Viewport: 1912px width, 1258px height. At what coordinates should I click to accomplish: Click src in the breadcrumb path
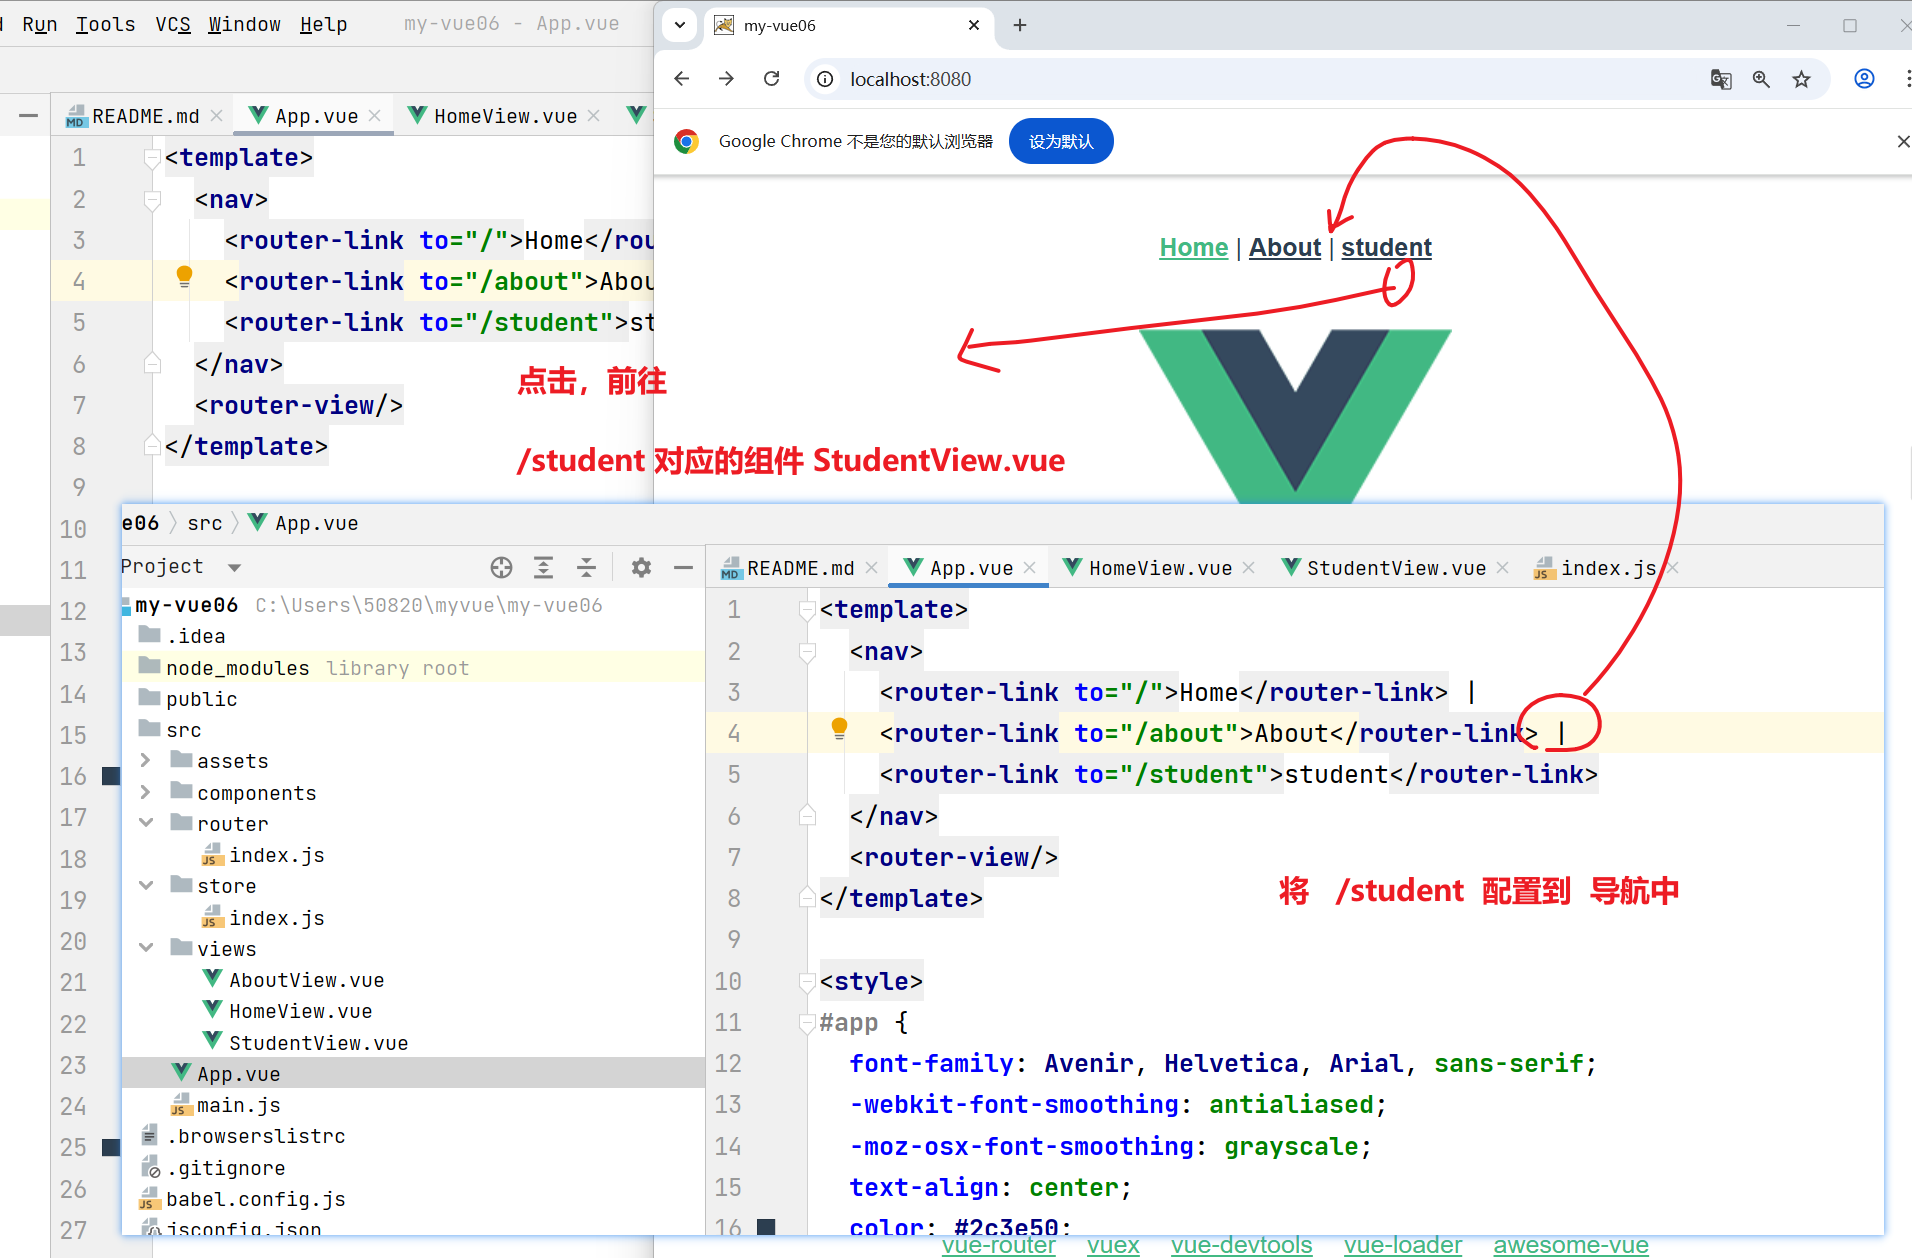[204, 523]
